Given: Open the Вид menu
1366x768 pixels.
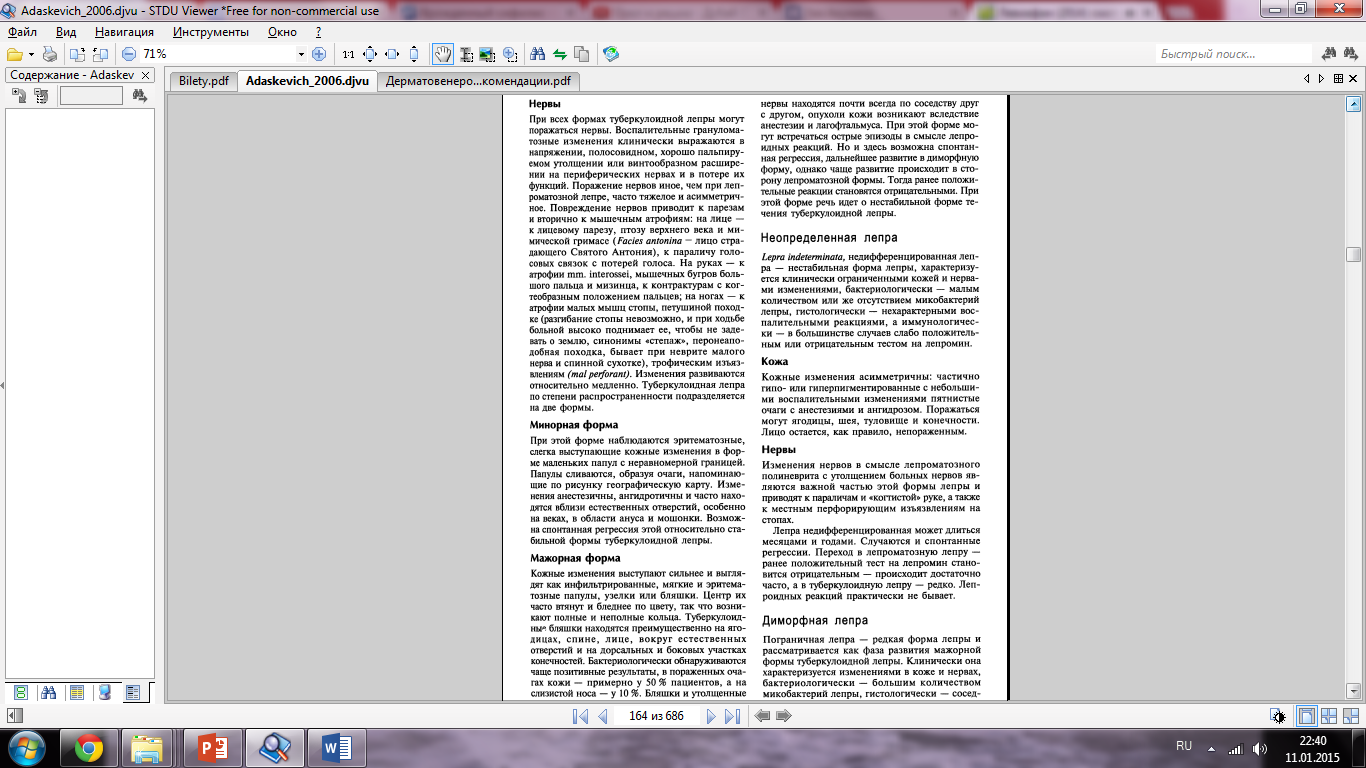Looking at the screenshot, I should (66, 32).
